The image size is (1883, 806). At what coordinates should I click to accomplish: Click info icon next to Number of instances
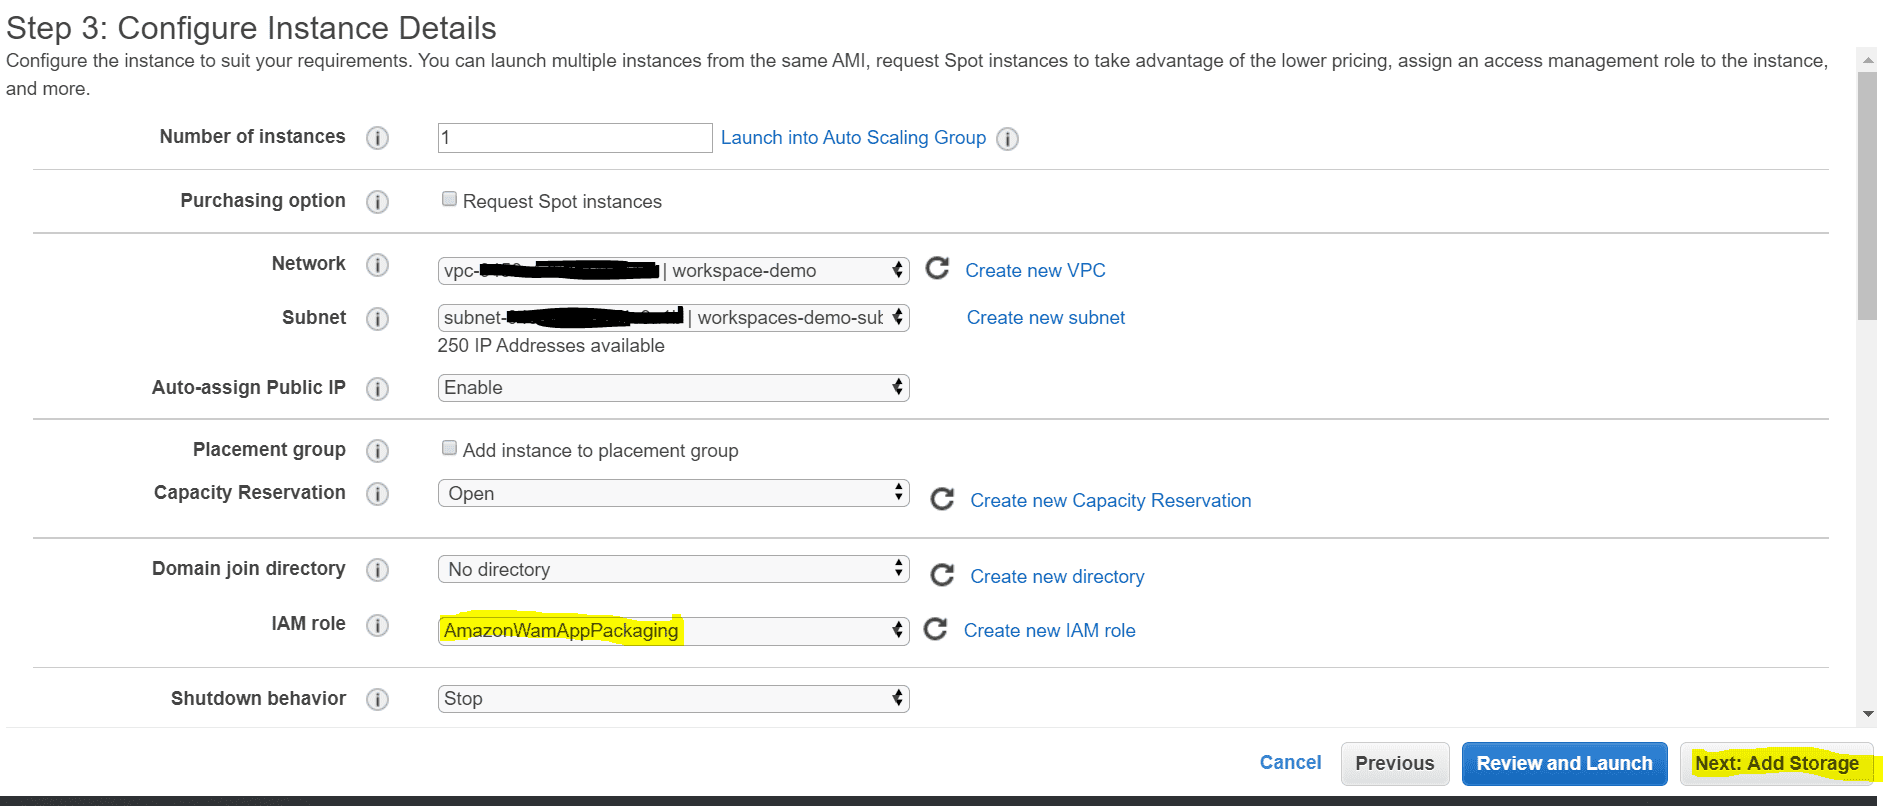[377, 138]
